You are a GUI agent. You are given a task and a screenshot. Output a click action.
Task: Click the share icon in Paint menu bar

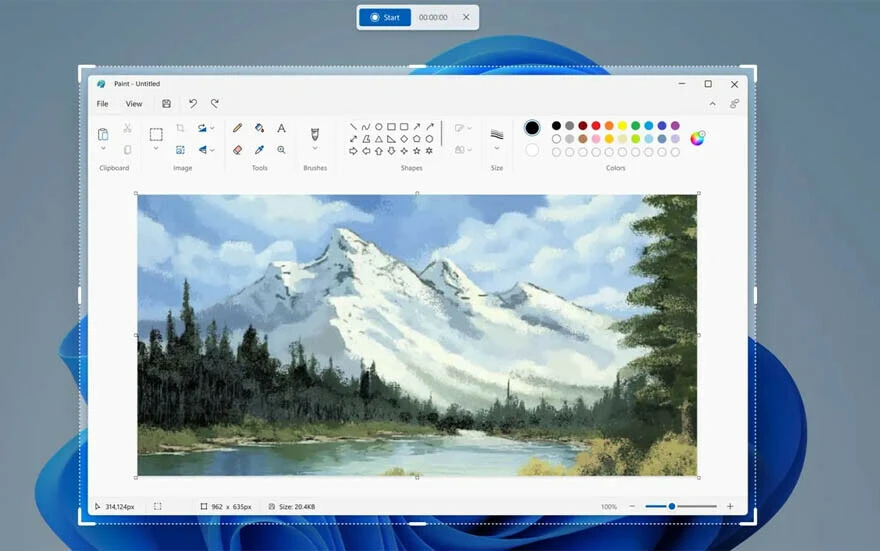734,104
